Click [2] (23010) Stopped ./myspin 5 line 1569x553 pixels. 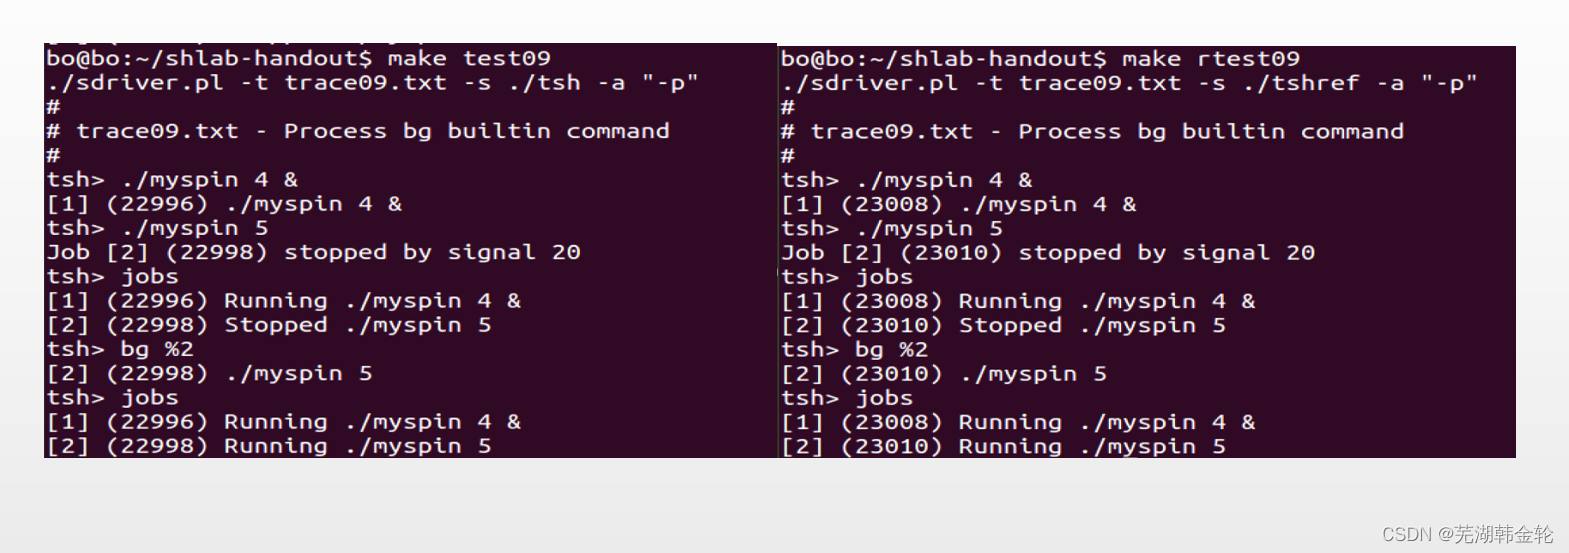tap(1003, 326)
